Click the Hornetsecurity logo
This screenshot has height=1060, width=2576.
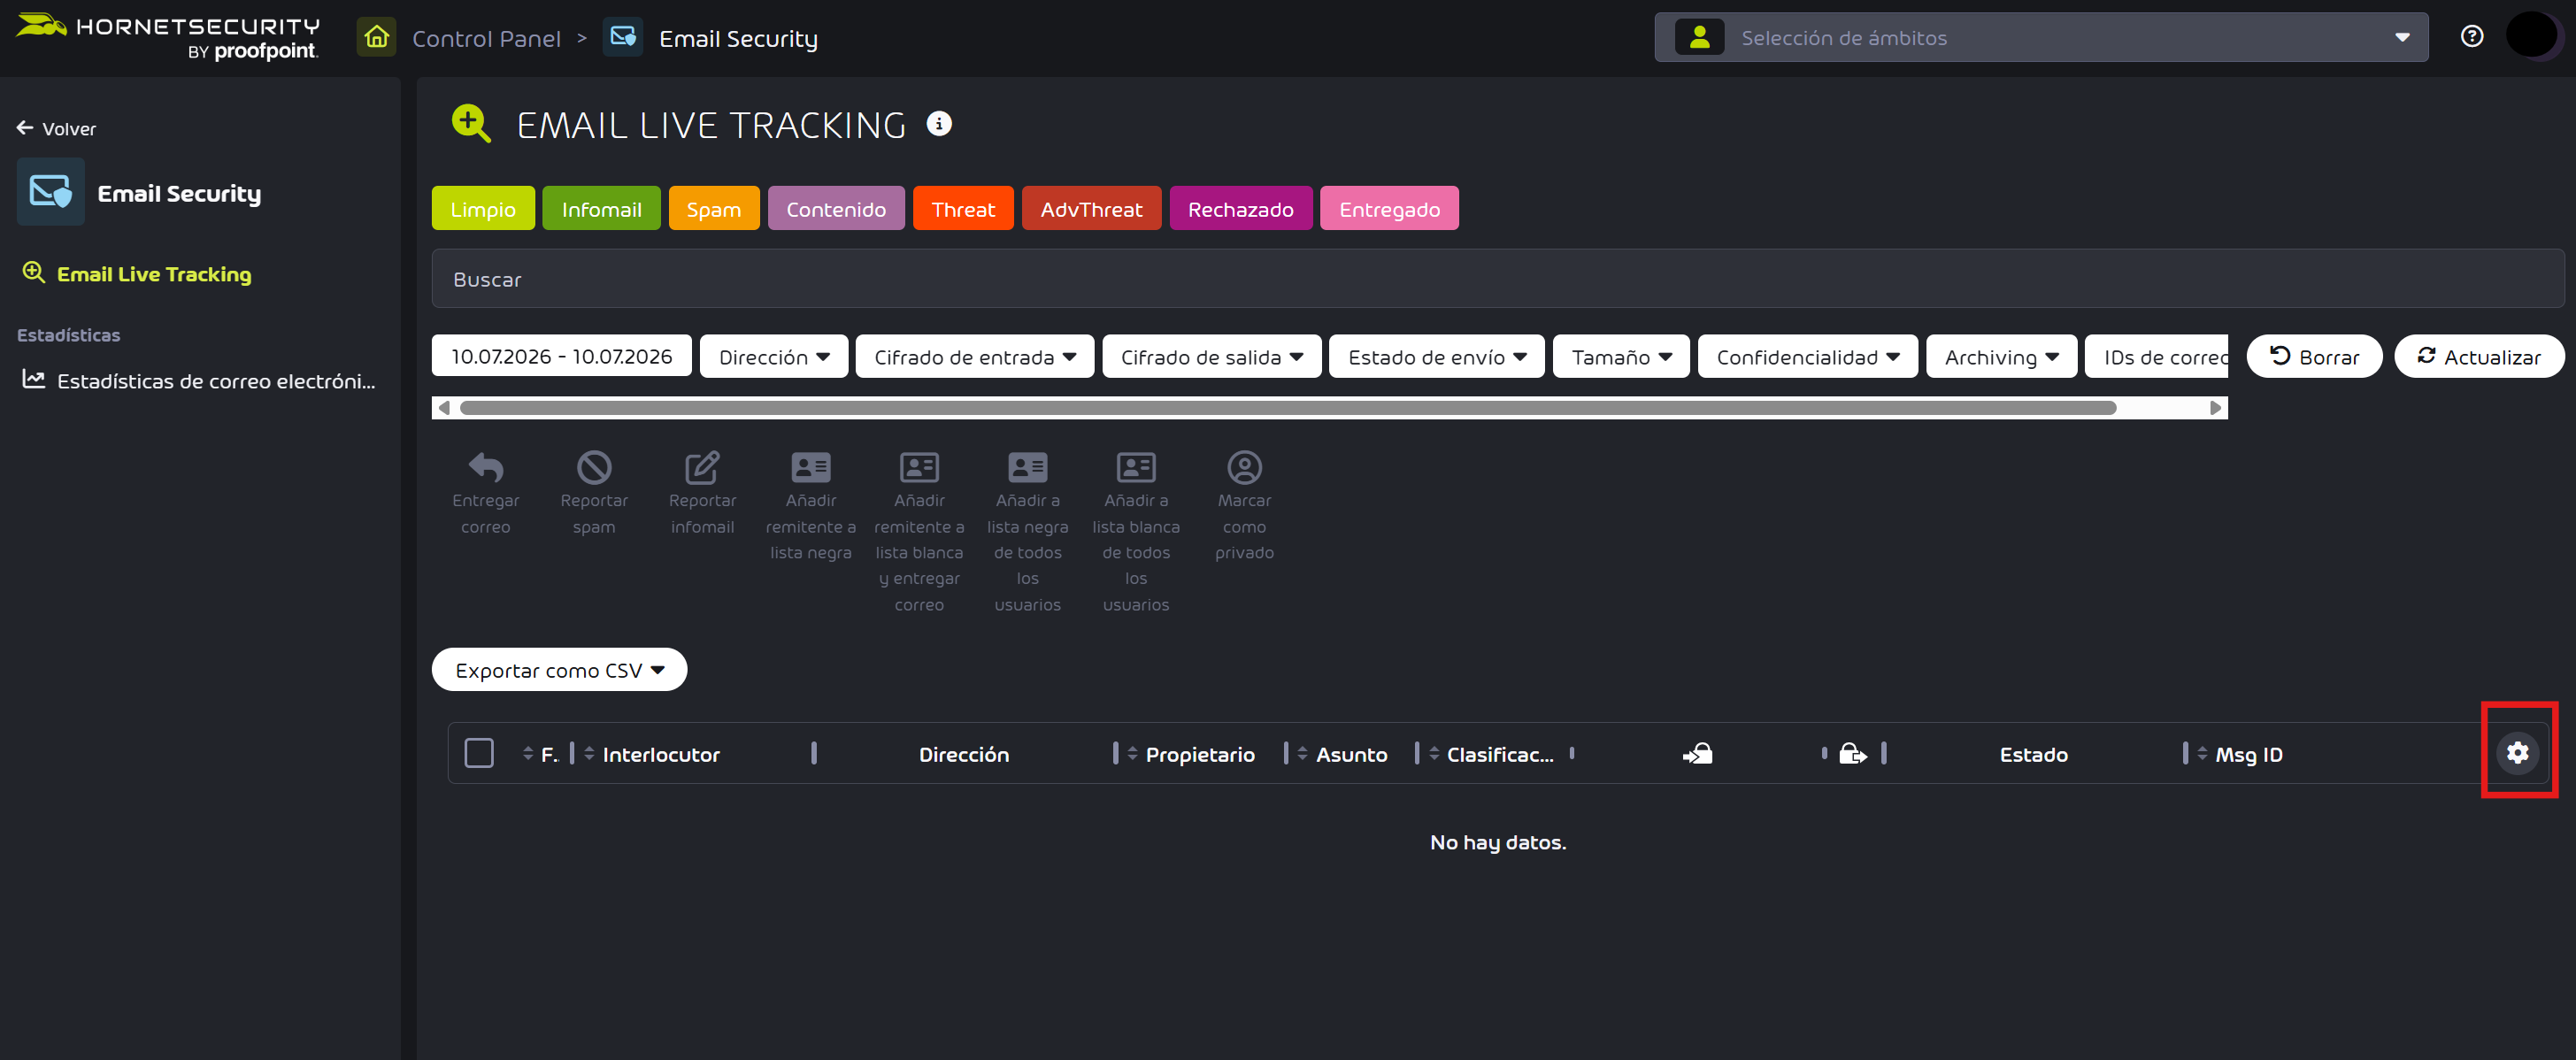[168, 37]
